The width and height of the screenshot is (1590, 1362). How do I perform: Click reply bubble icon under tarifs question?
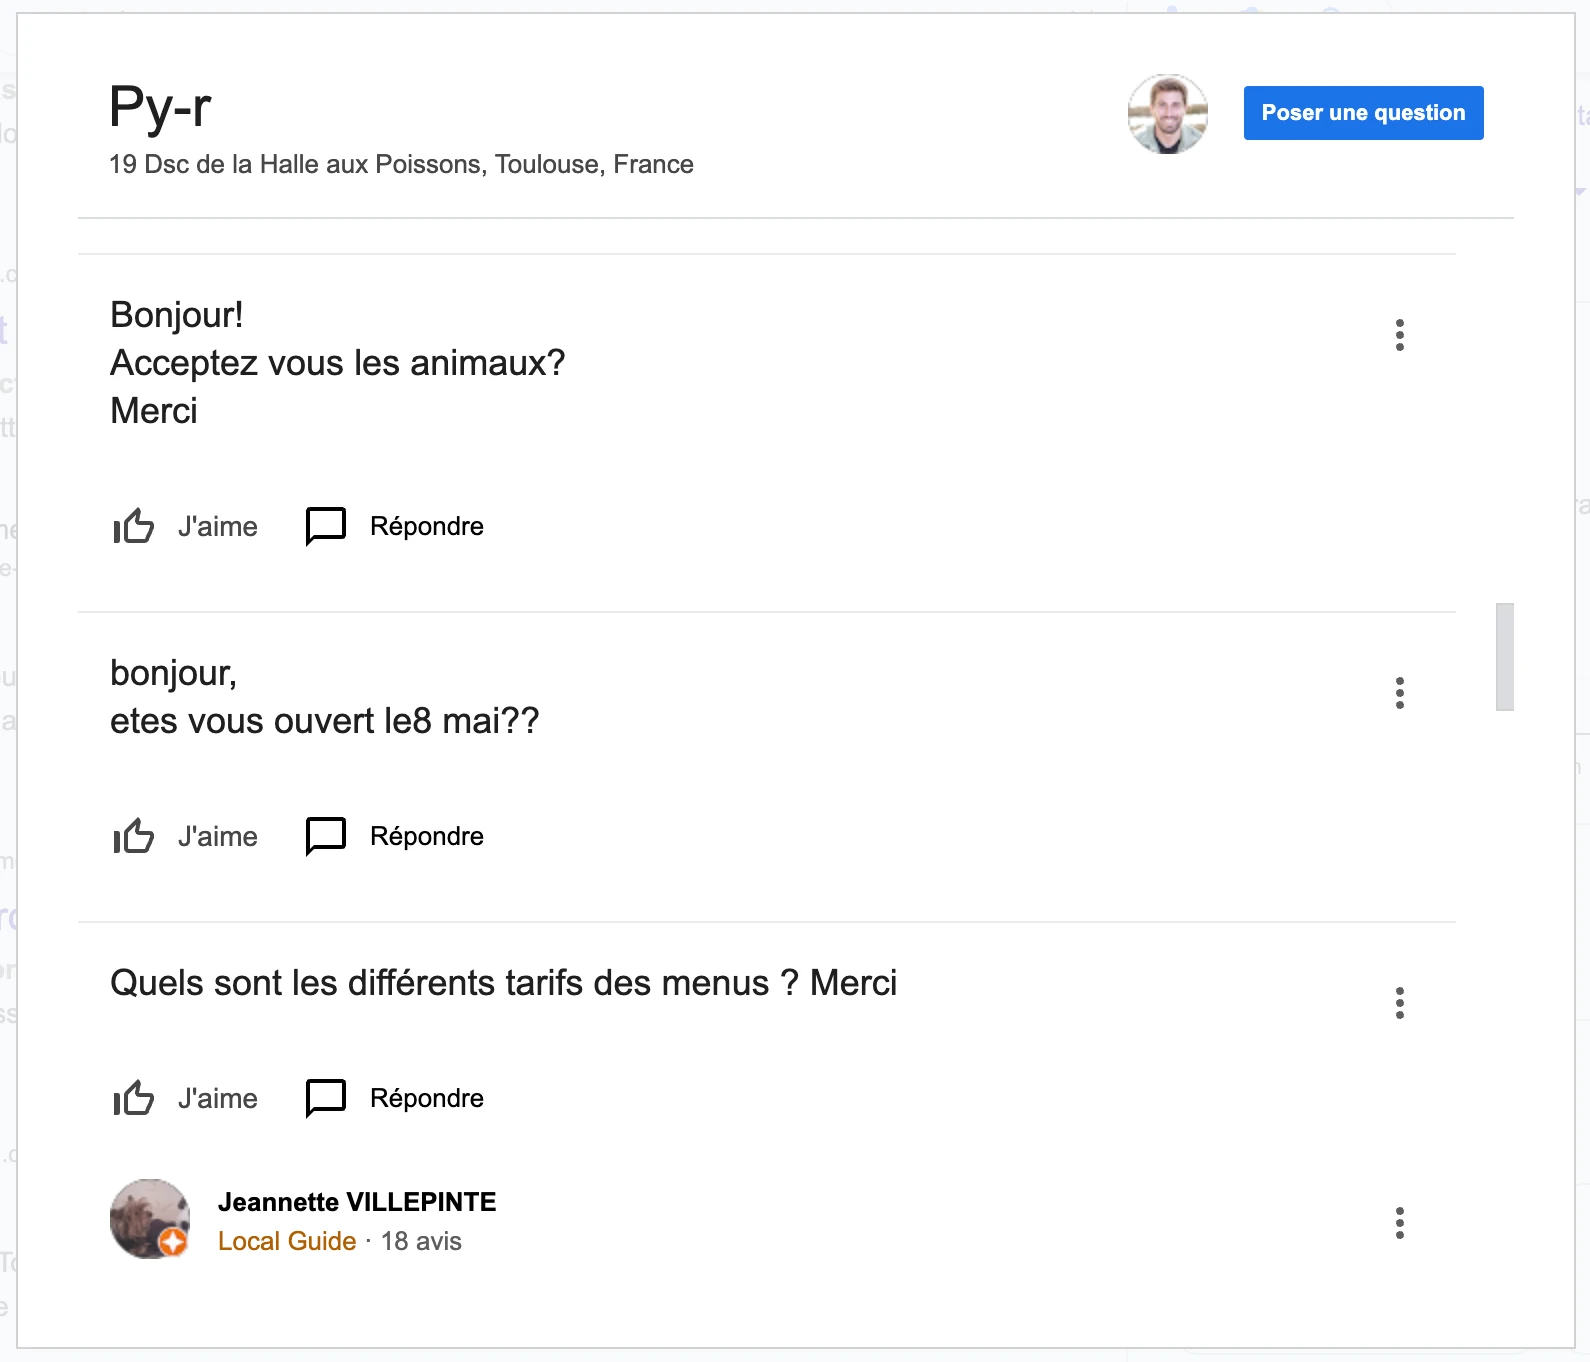pyautogui.click(x=325, y=1098)
